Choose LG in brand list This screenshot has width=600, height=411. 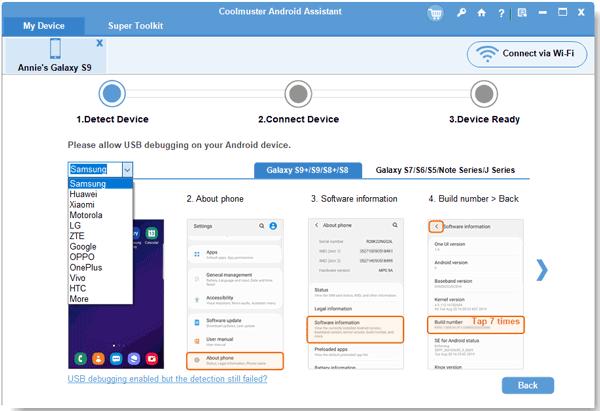click(x=100, y=225)
